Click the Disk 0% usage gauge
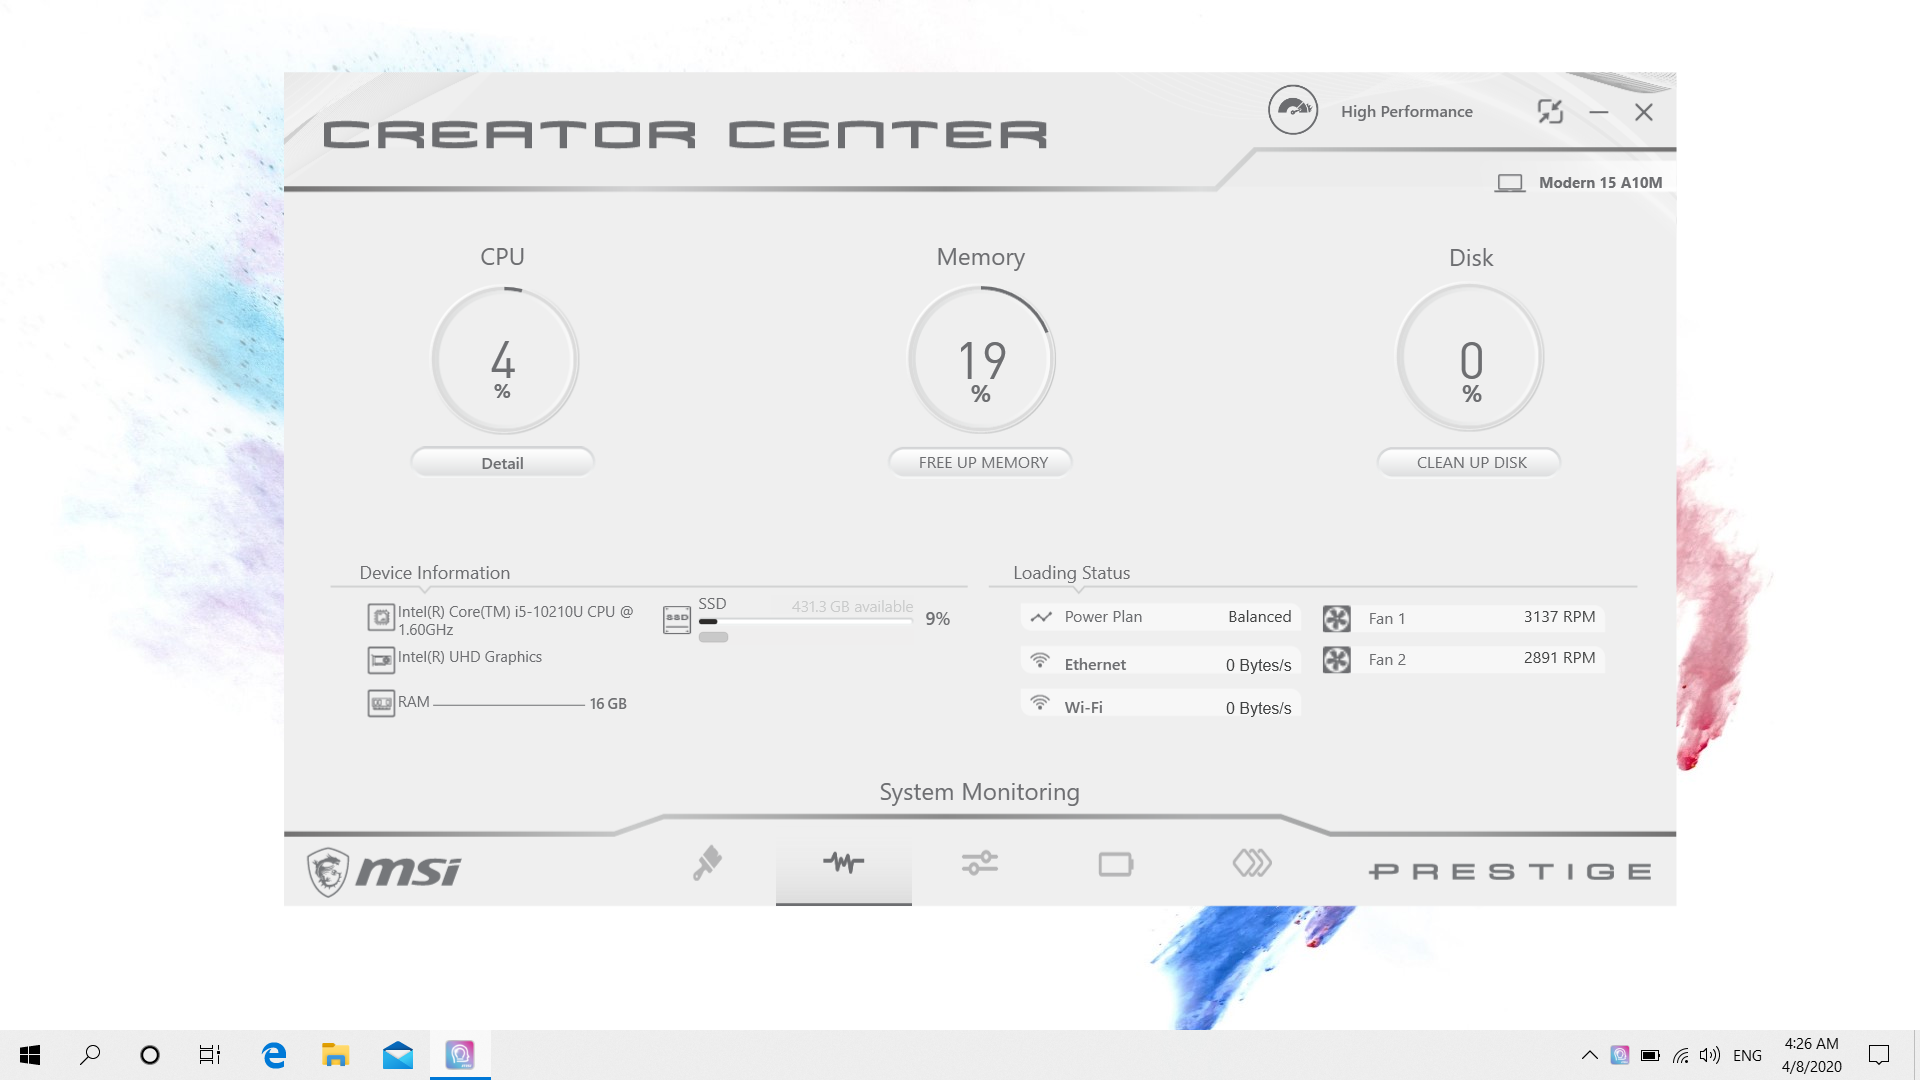This screenshot has height=1080, width=1920. coord(1470,358)
